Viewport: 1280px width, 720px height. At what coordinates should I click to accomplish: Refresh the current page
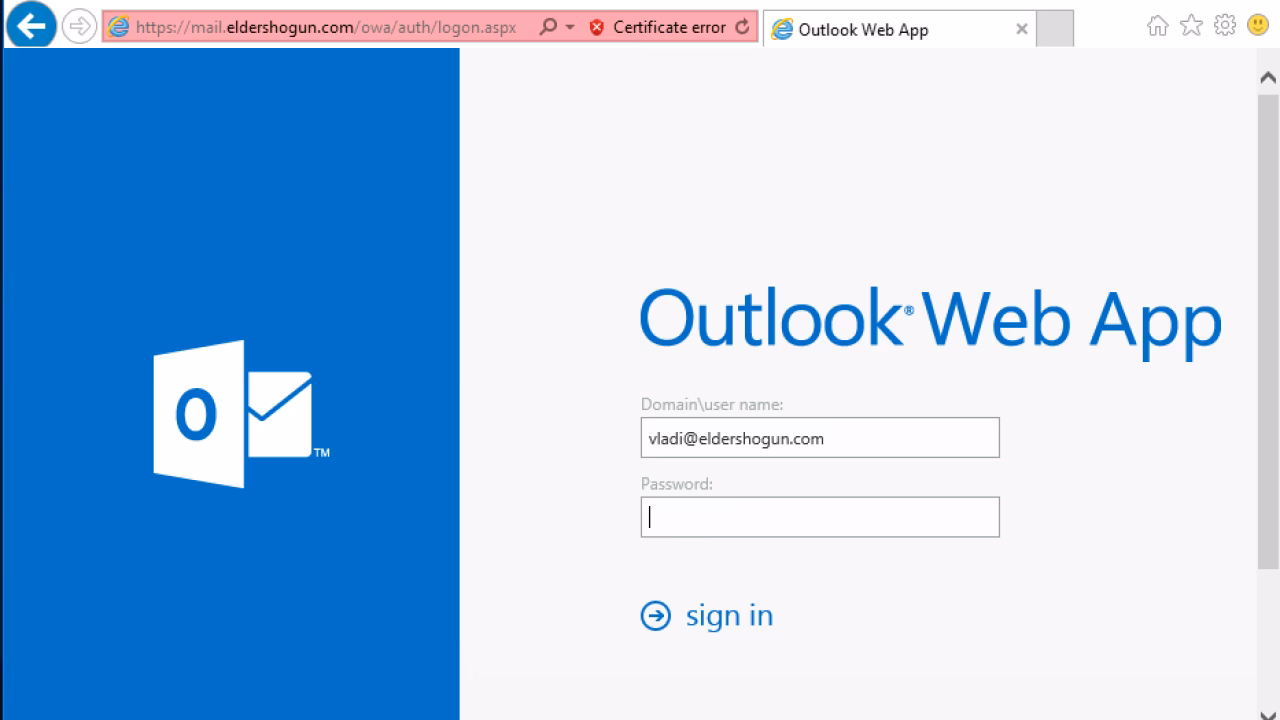coord(743,27)
